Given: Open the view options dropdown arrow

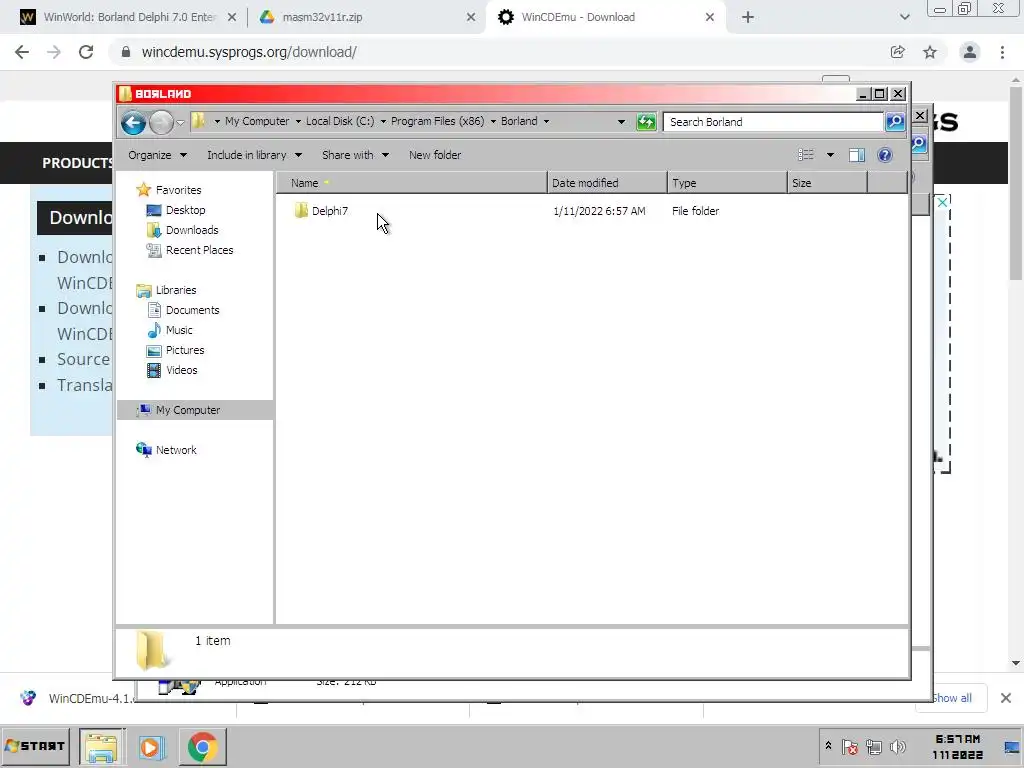Looking at the screenshot, I should [x=830, y=155].
